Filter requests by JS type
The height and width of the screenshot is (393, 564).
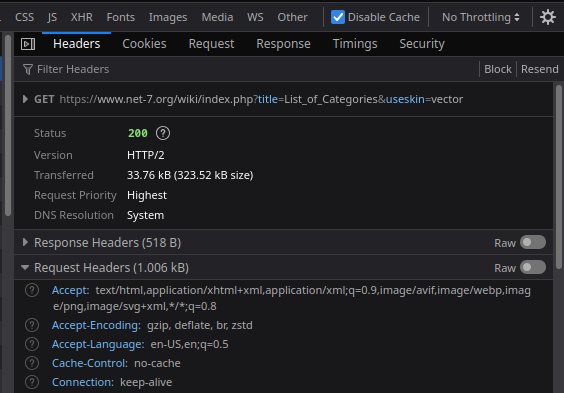click(x=52, y=17)
